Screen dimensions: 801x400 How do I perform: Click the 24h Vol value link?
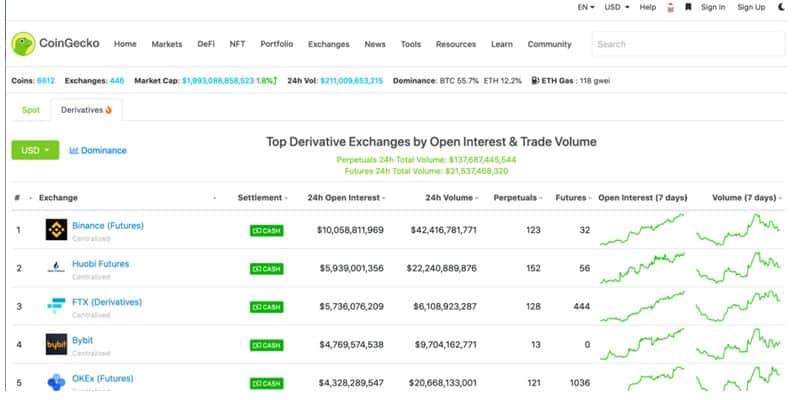pos(351,81)
